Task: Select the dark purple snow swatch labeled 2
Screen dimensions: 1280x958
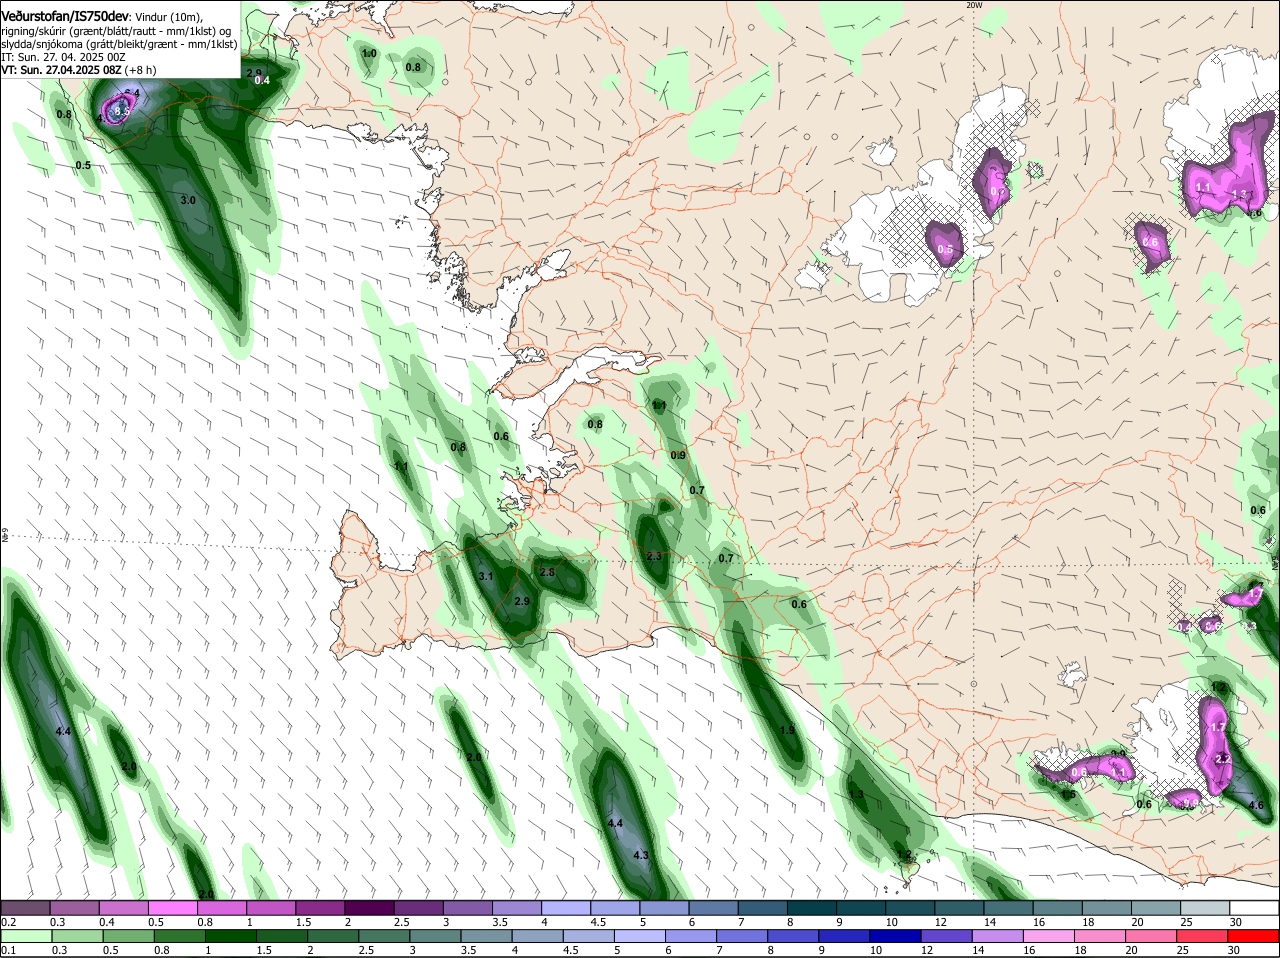Action: tap(369, 907)
